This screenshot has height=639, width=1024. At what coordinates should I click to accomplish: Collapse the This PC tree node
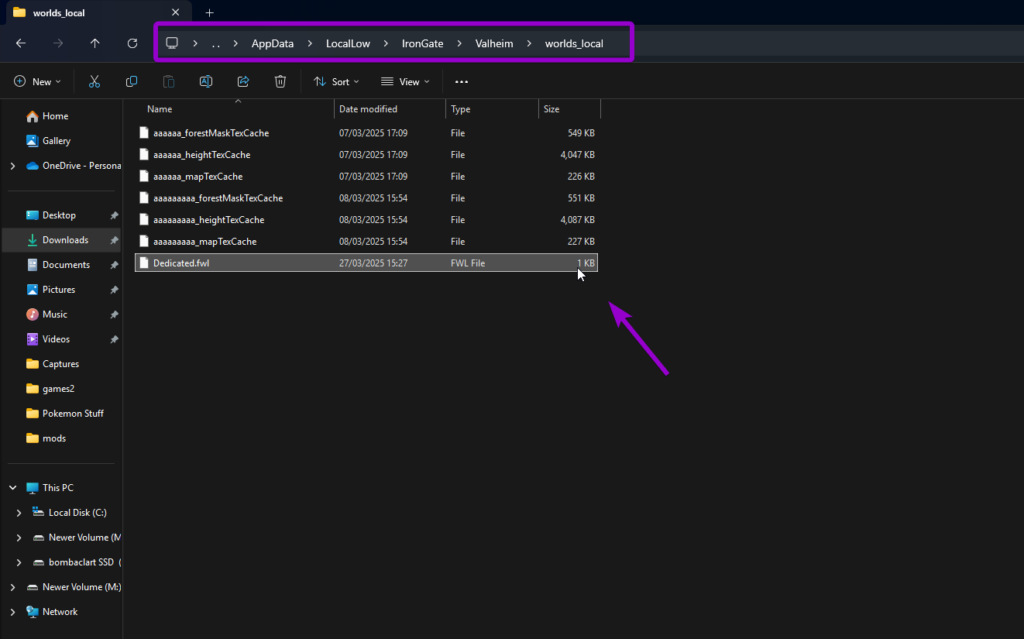point(12,487)
